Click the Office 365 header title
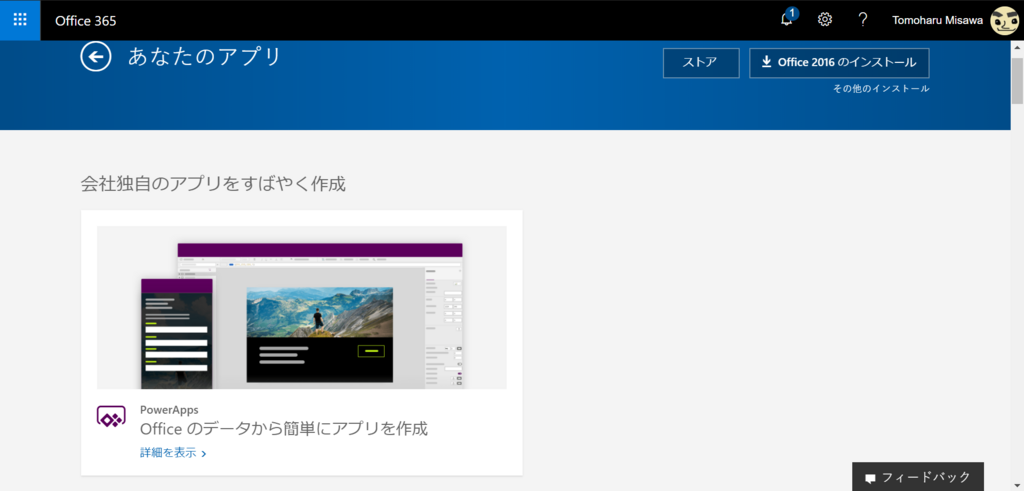 (86, 21)
